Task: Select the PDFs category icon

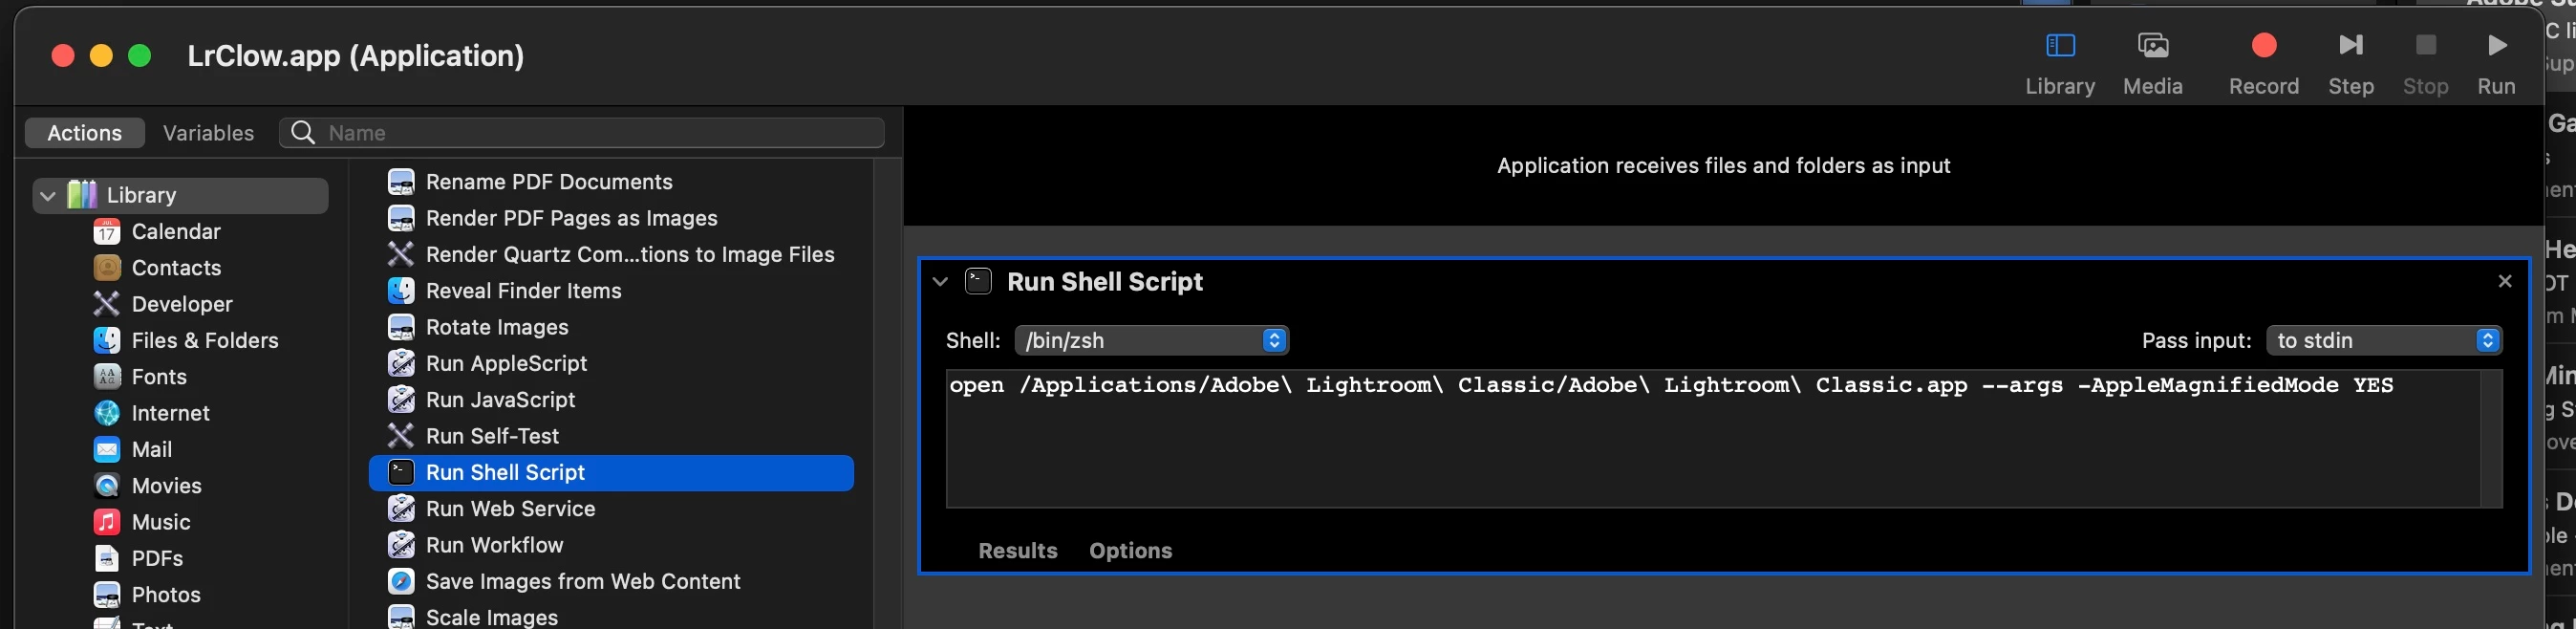Action: click(107, 559)
